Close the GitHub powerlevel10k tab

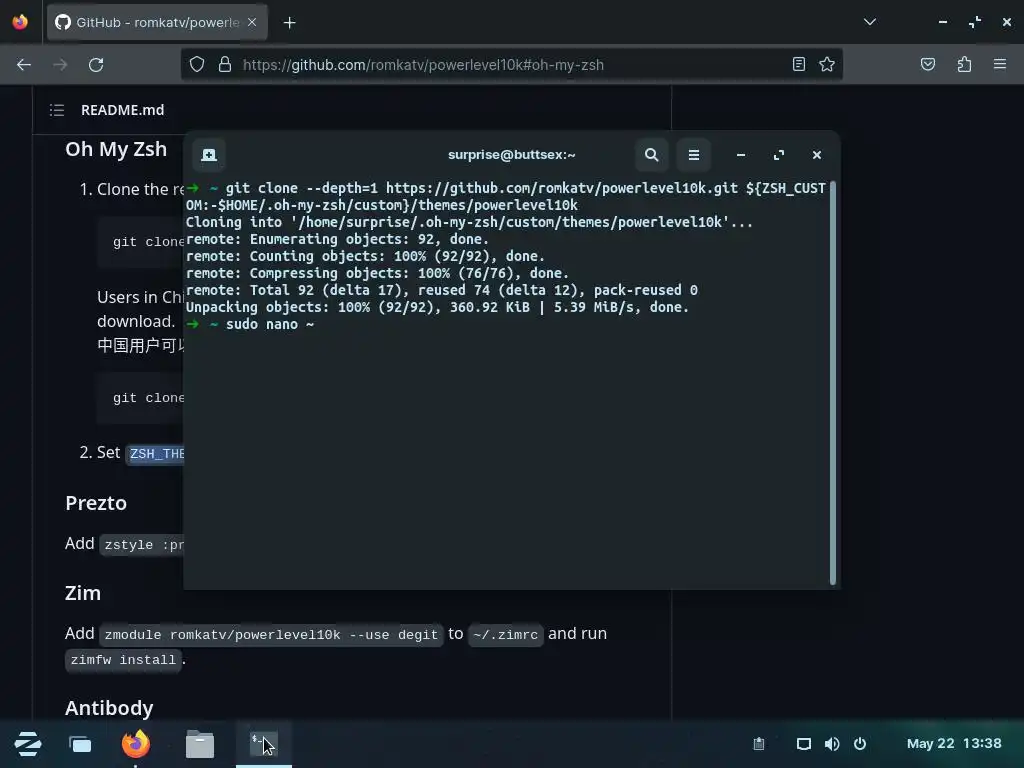click(252, 22)
